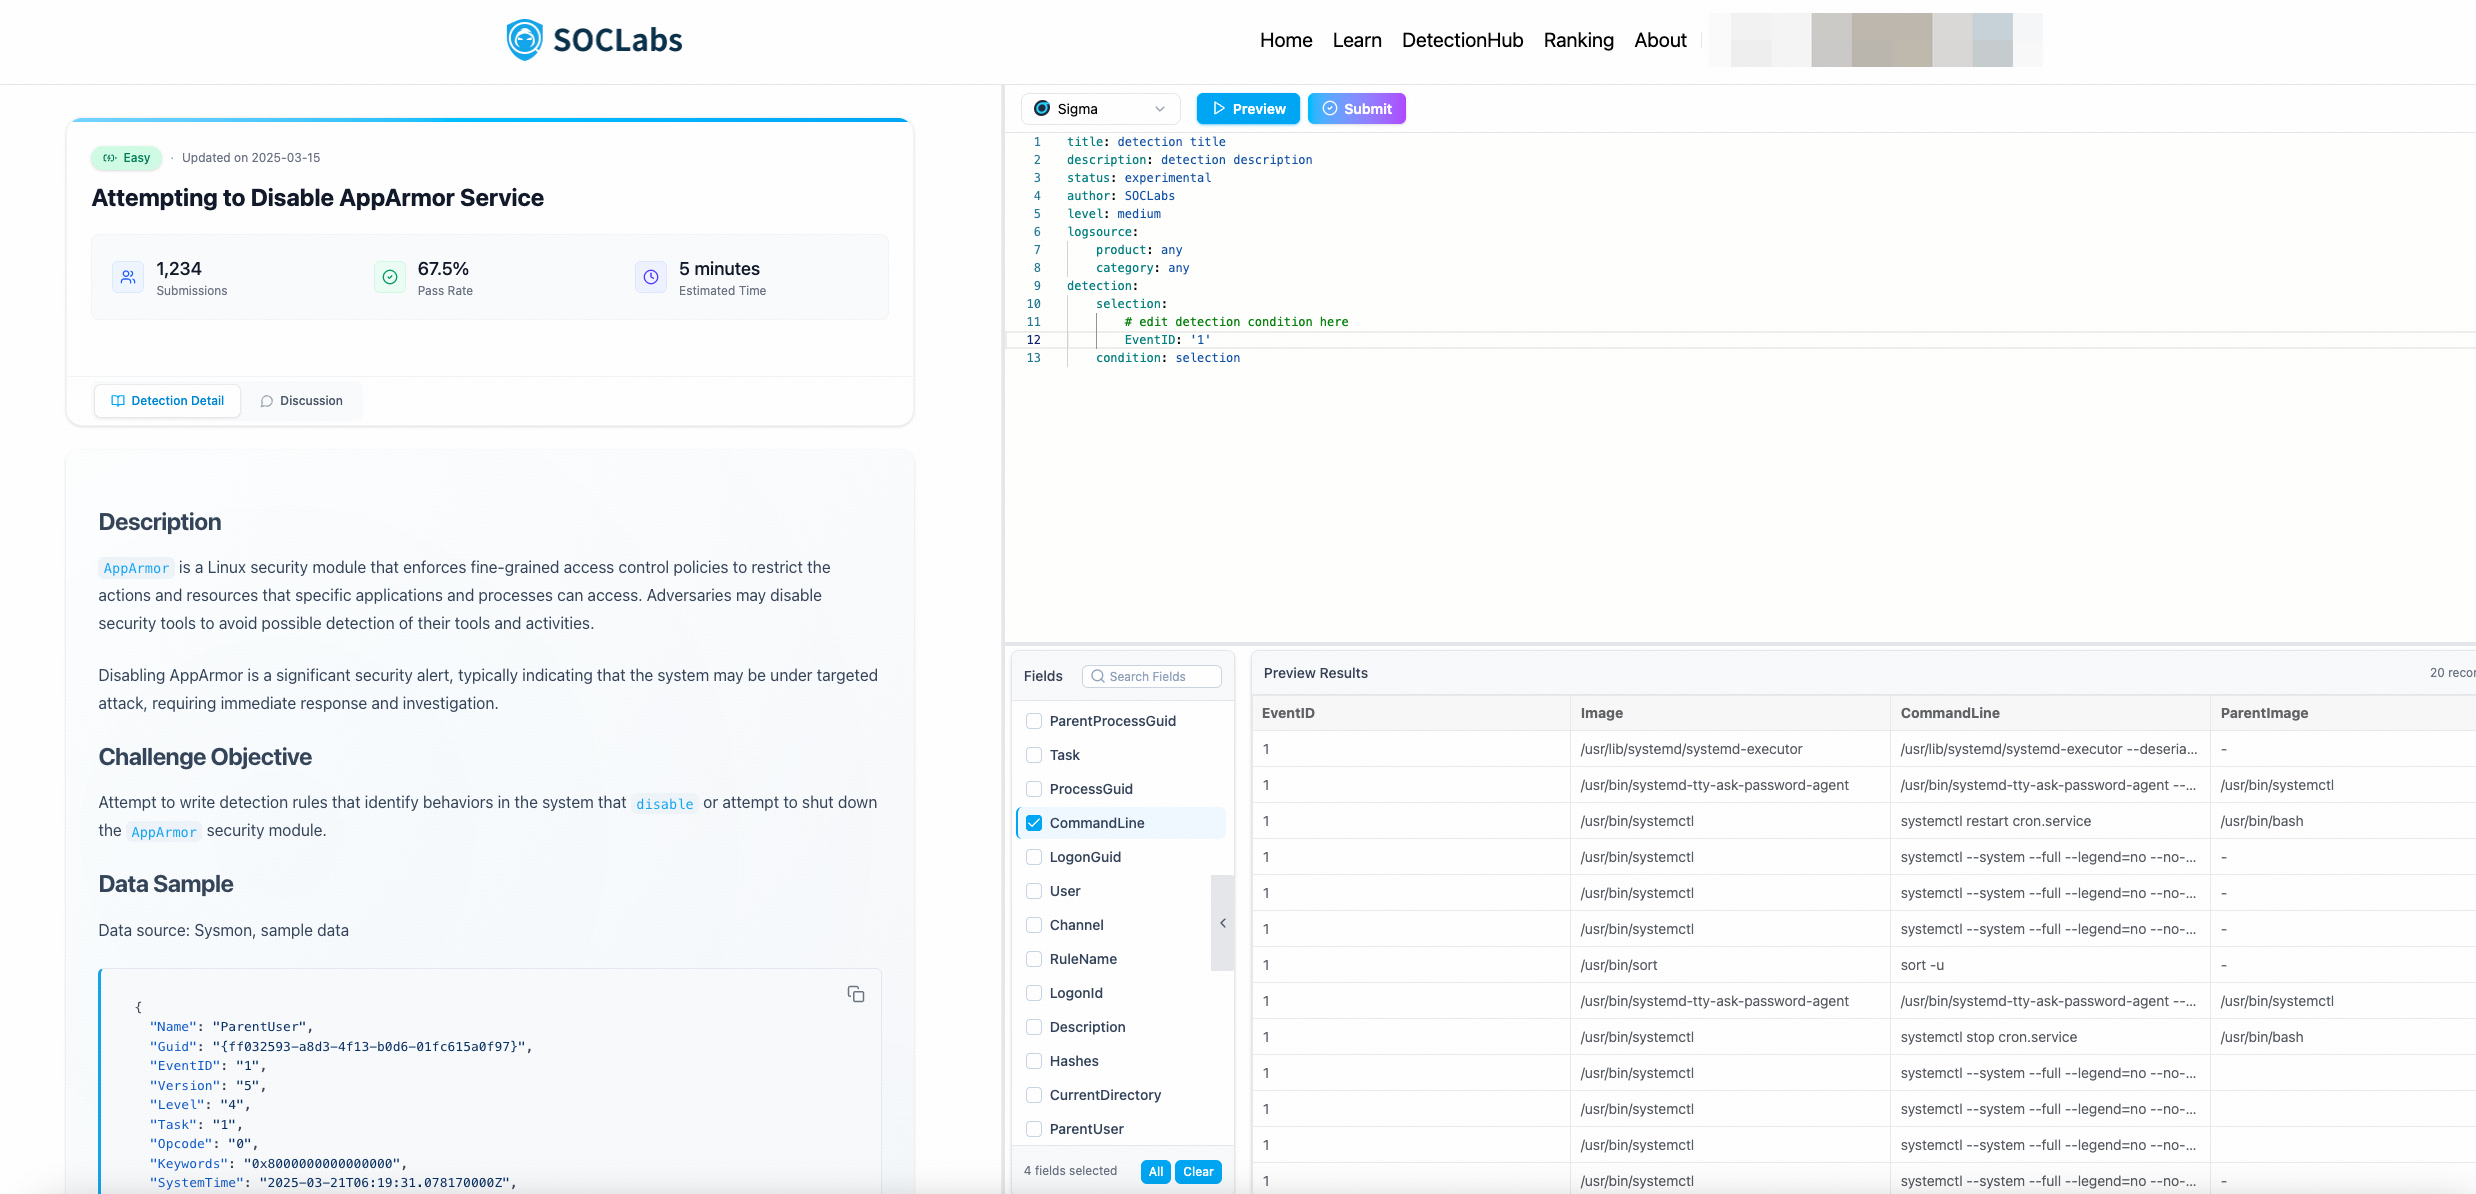Viewport: 2476px width, 1194px height.
Task: Click the submissions people icon
Action: point(128,277)
